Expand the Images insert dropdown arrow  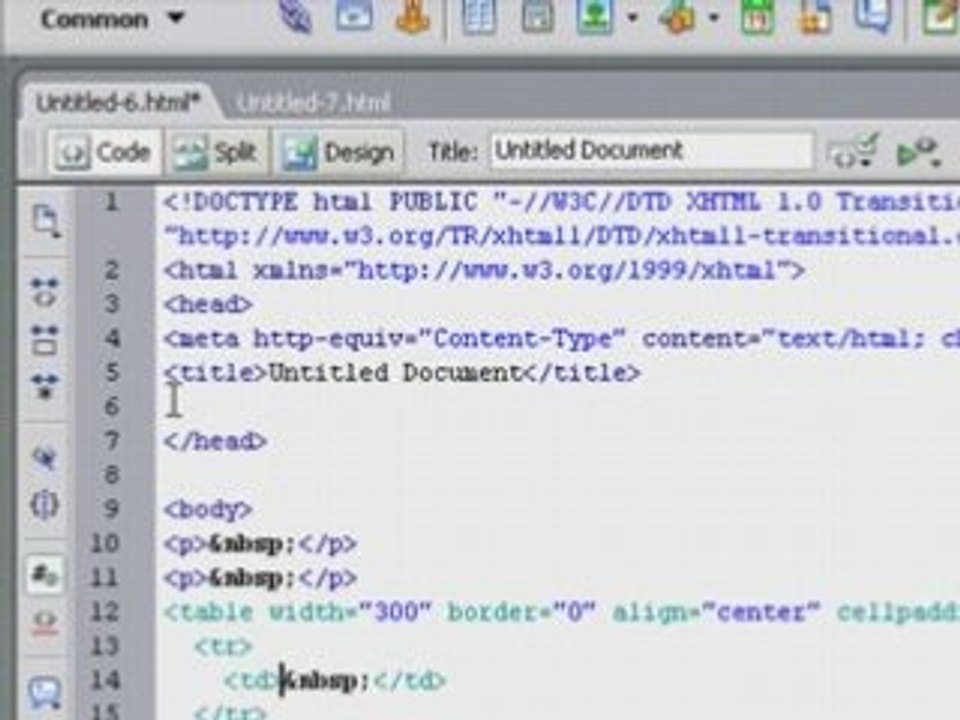pyautogui.click(x=632, y=18)
